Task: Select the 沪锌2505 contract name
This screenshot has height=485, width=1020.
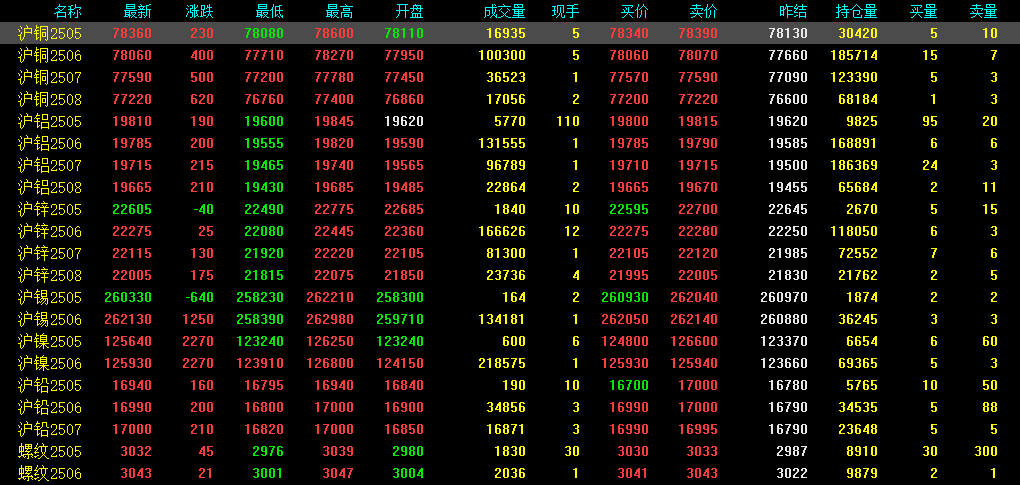Action: click(x=49, y=209)
